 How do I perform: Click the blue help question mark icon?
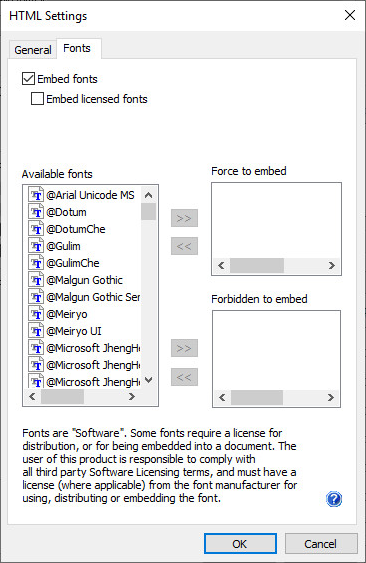point(334,499)
